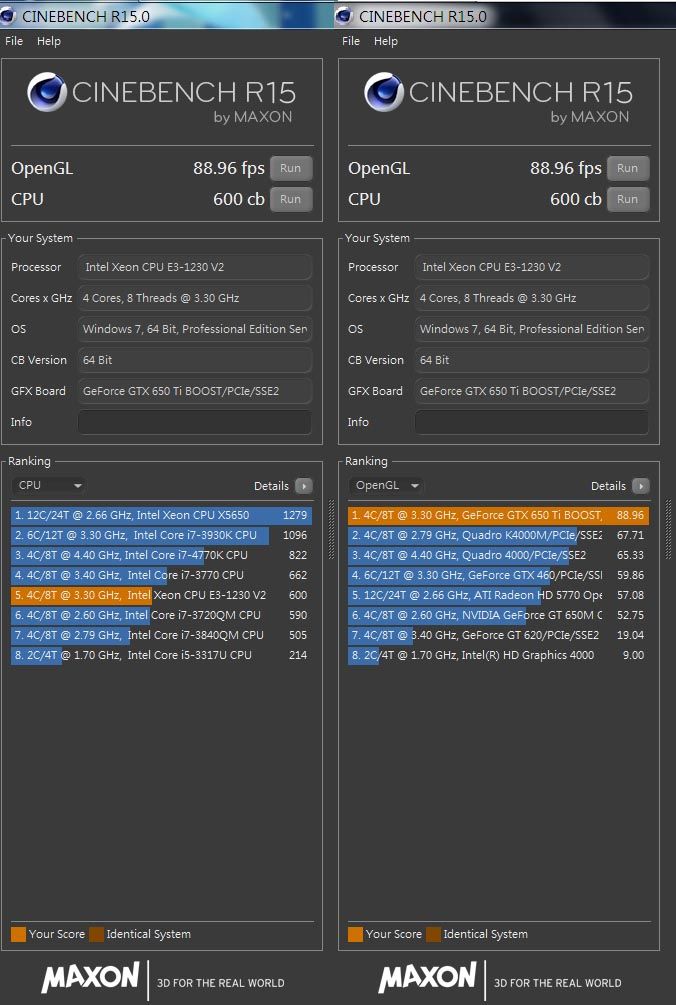Click OpenGL 88.96 fps score, left window

(x=229, y=169)
